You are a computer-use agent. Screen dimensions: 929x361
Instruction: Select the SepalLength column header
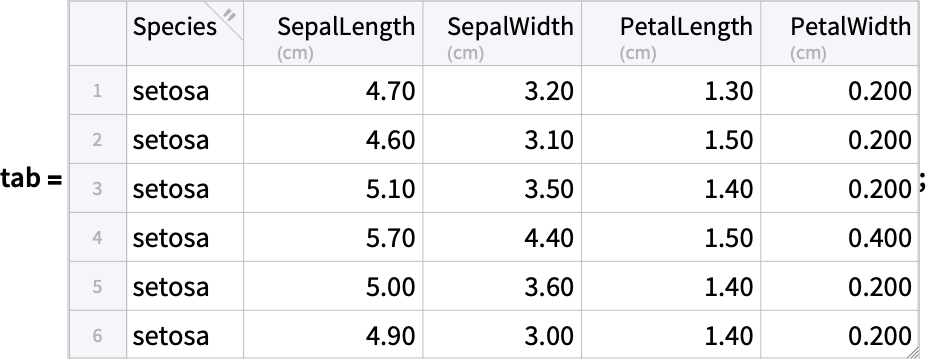(x=333, y=33)
